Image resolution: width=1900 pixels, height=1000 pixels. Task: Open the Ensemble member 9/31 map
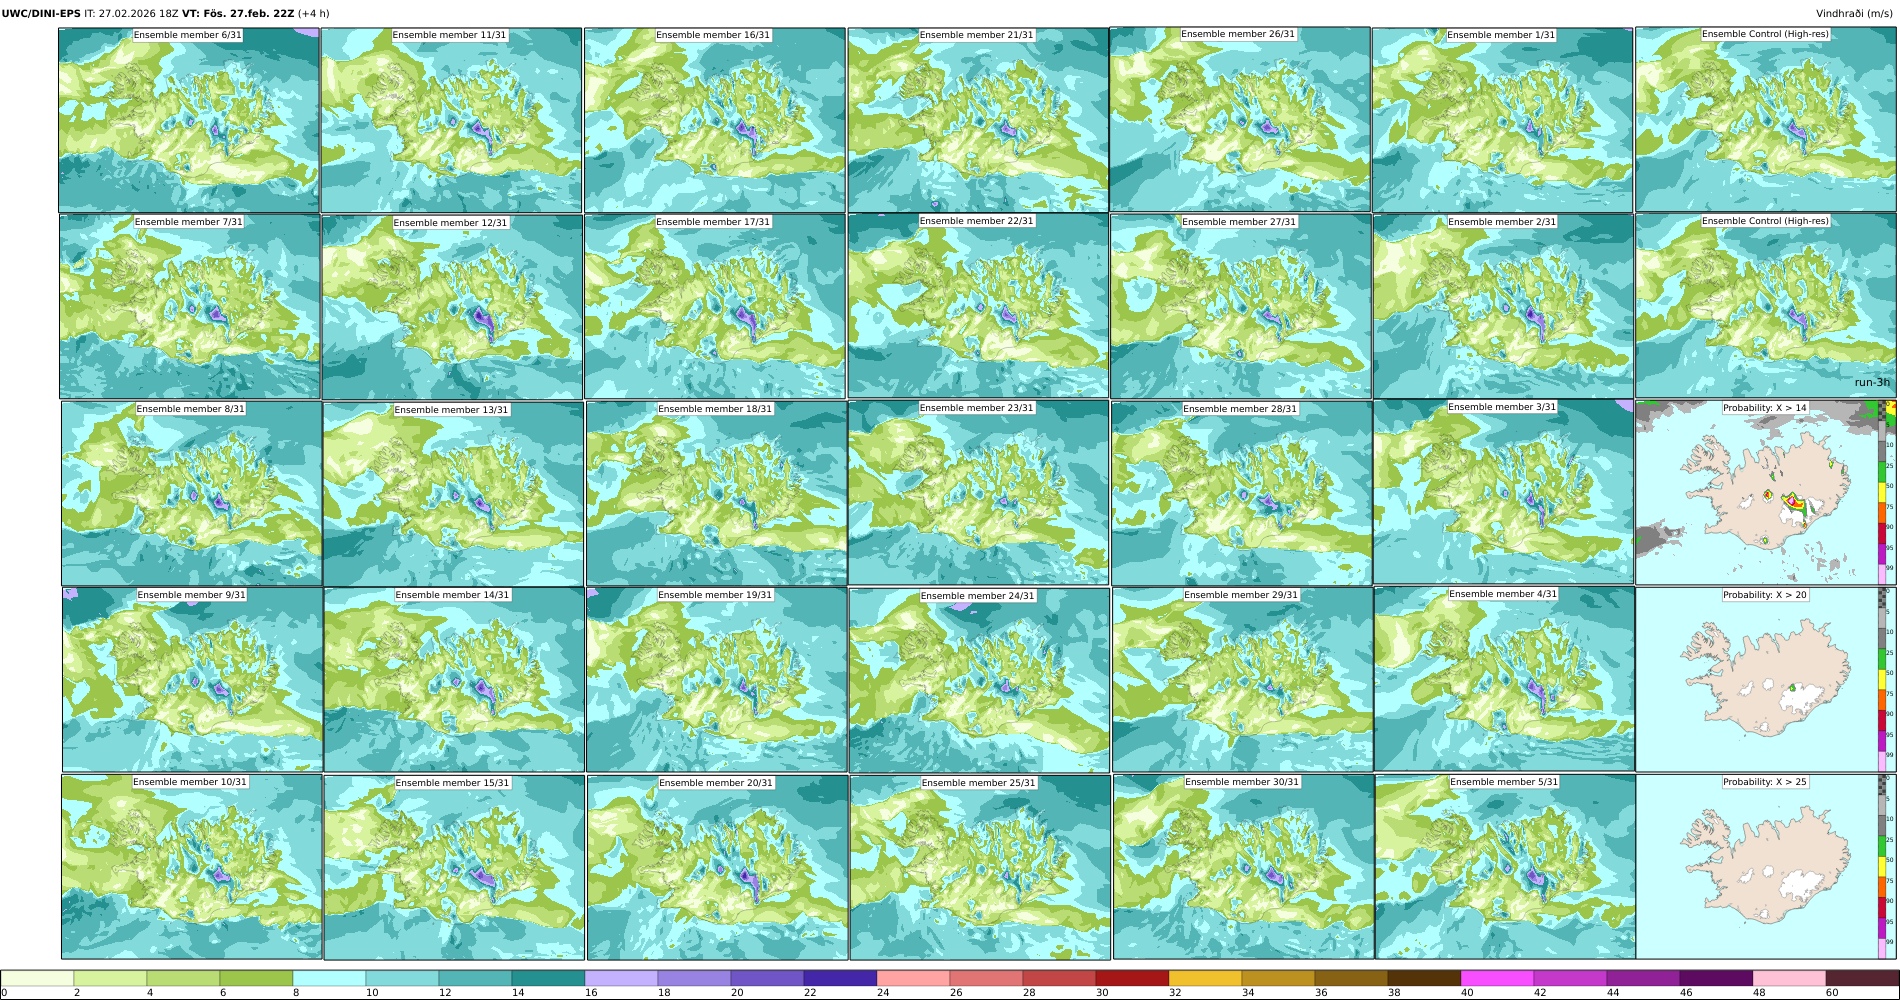193,680
